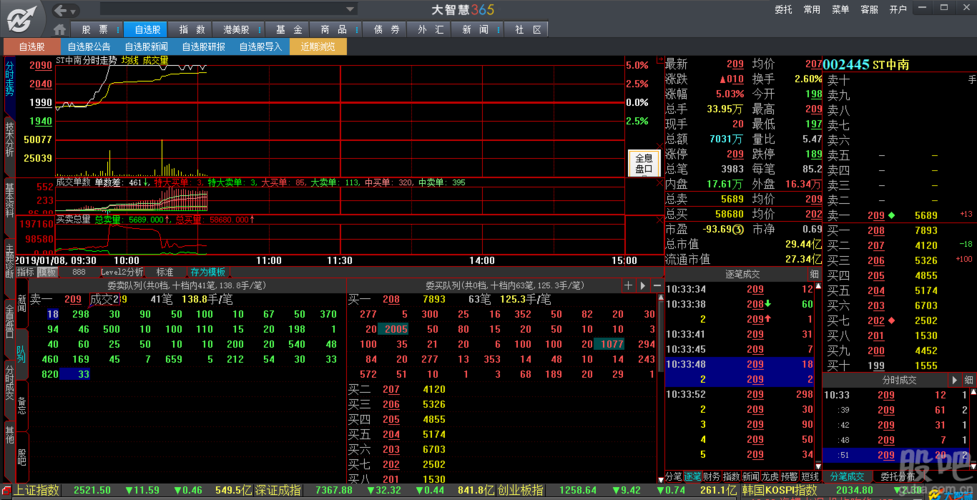Open the 自选股新闻 sub-tab

pyautogui.click(x=146, y=47)
